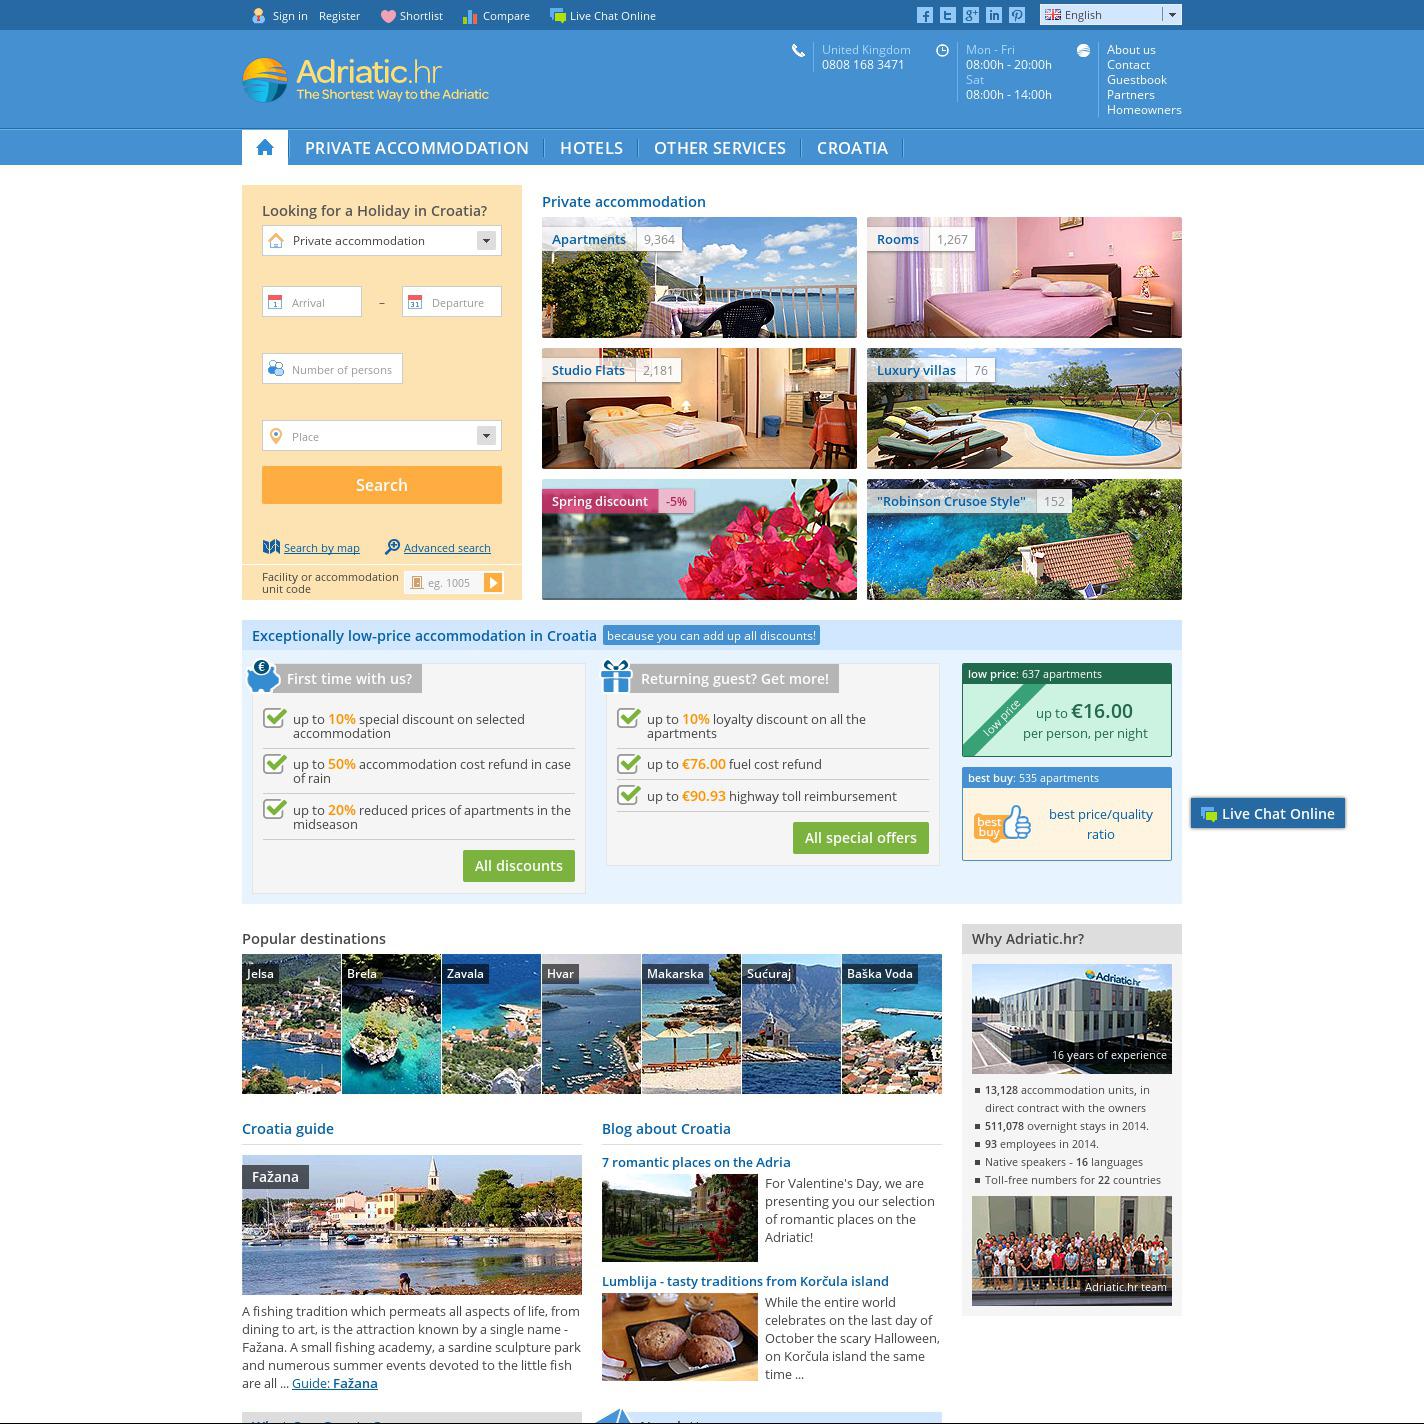Open the CROATIA menu
The width and height of the screenshot is (1424, 1424).
(x=852, y=148)
